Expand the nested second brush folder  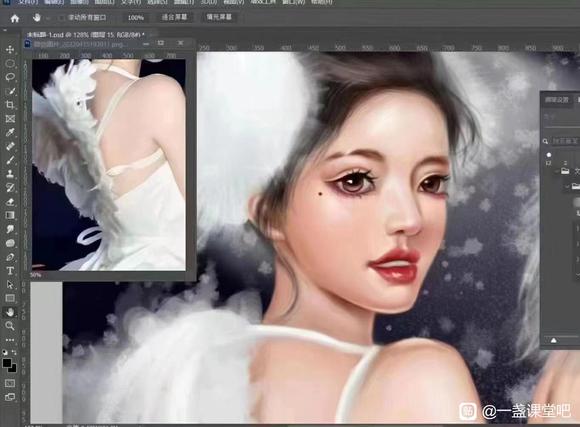click(x=567, y=186)
